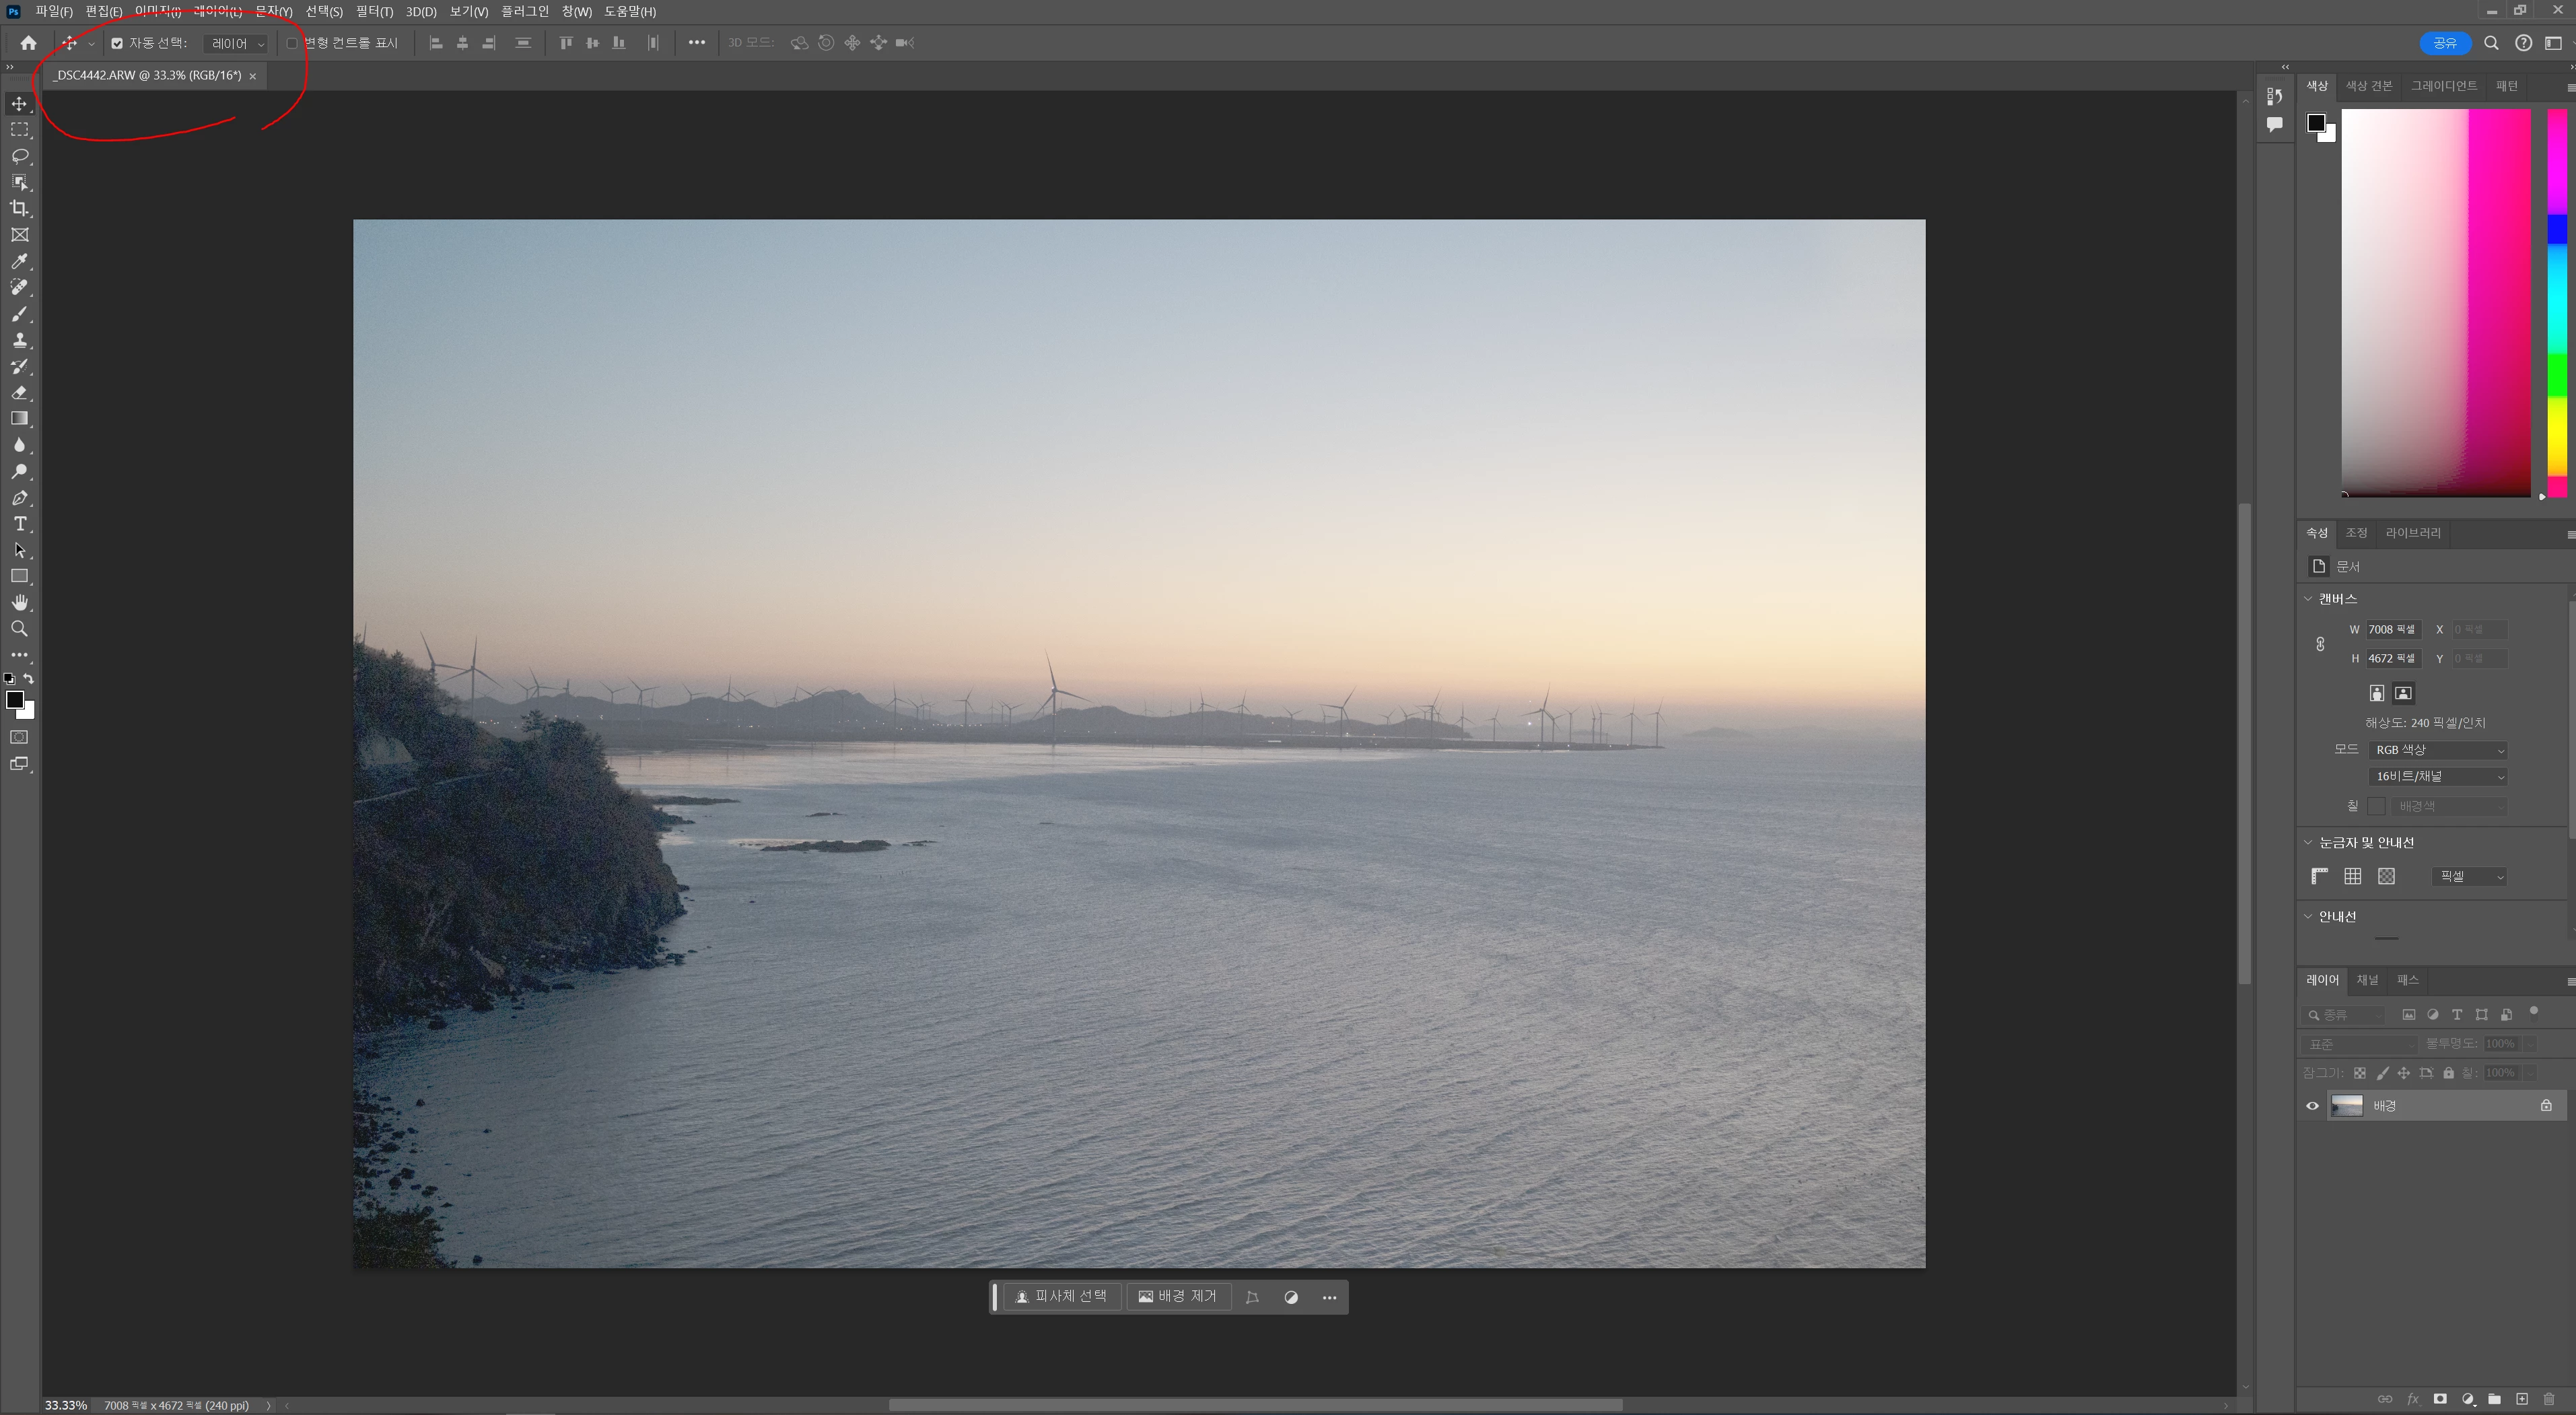Choose the Clone Stamp tool

tap(19, 340)
